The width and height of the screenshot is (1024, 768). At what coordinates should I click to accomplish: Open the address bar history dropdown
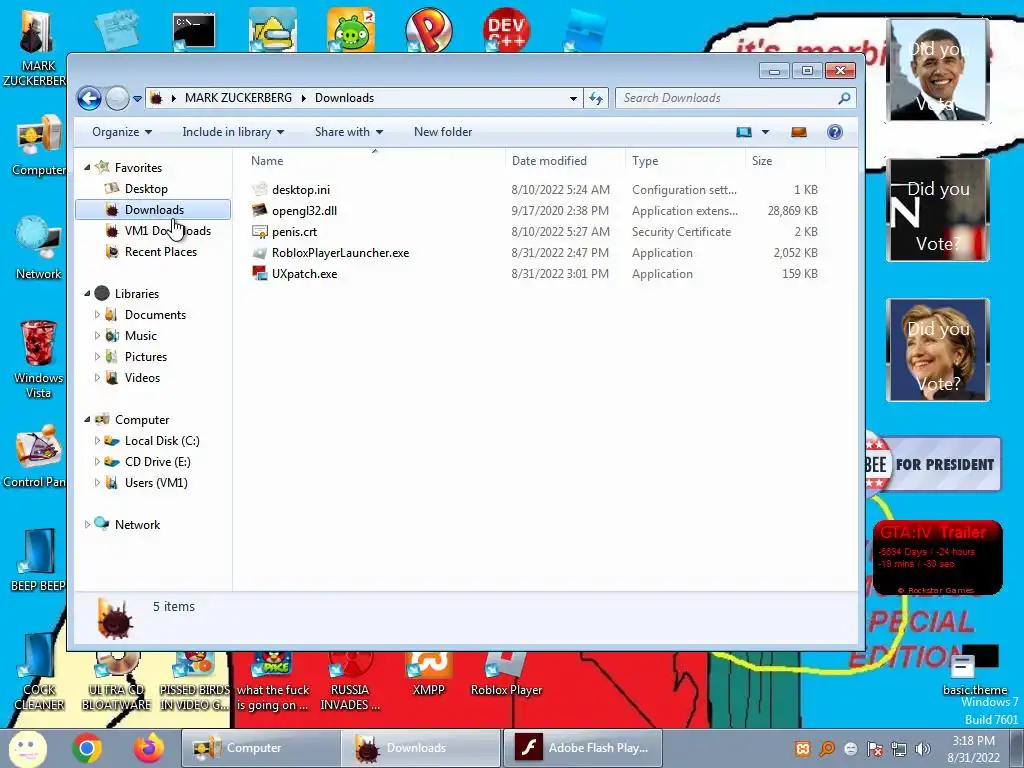[x=573, y=98]
